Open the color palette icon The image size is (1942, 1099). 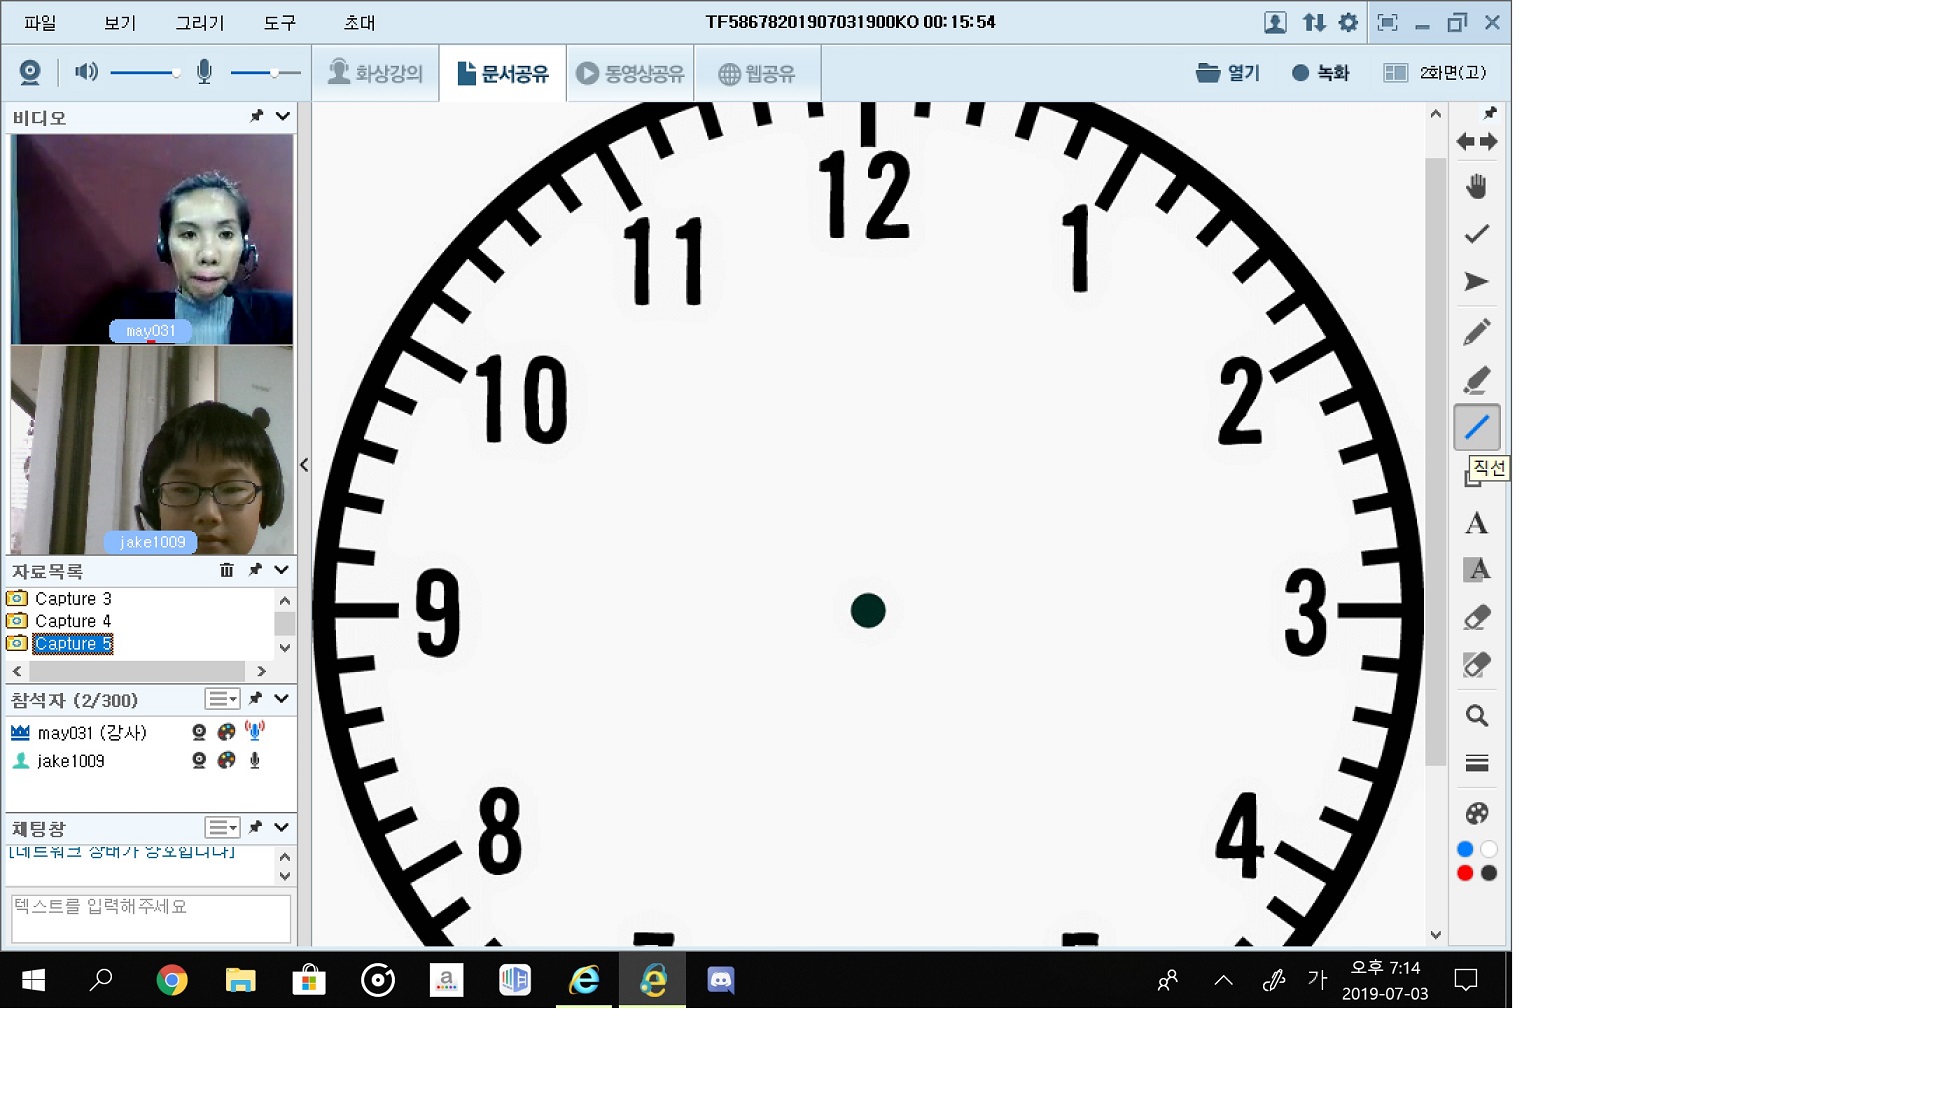click(x=1476, y=813)
